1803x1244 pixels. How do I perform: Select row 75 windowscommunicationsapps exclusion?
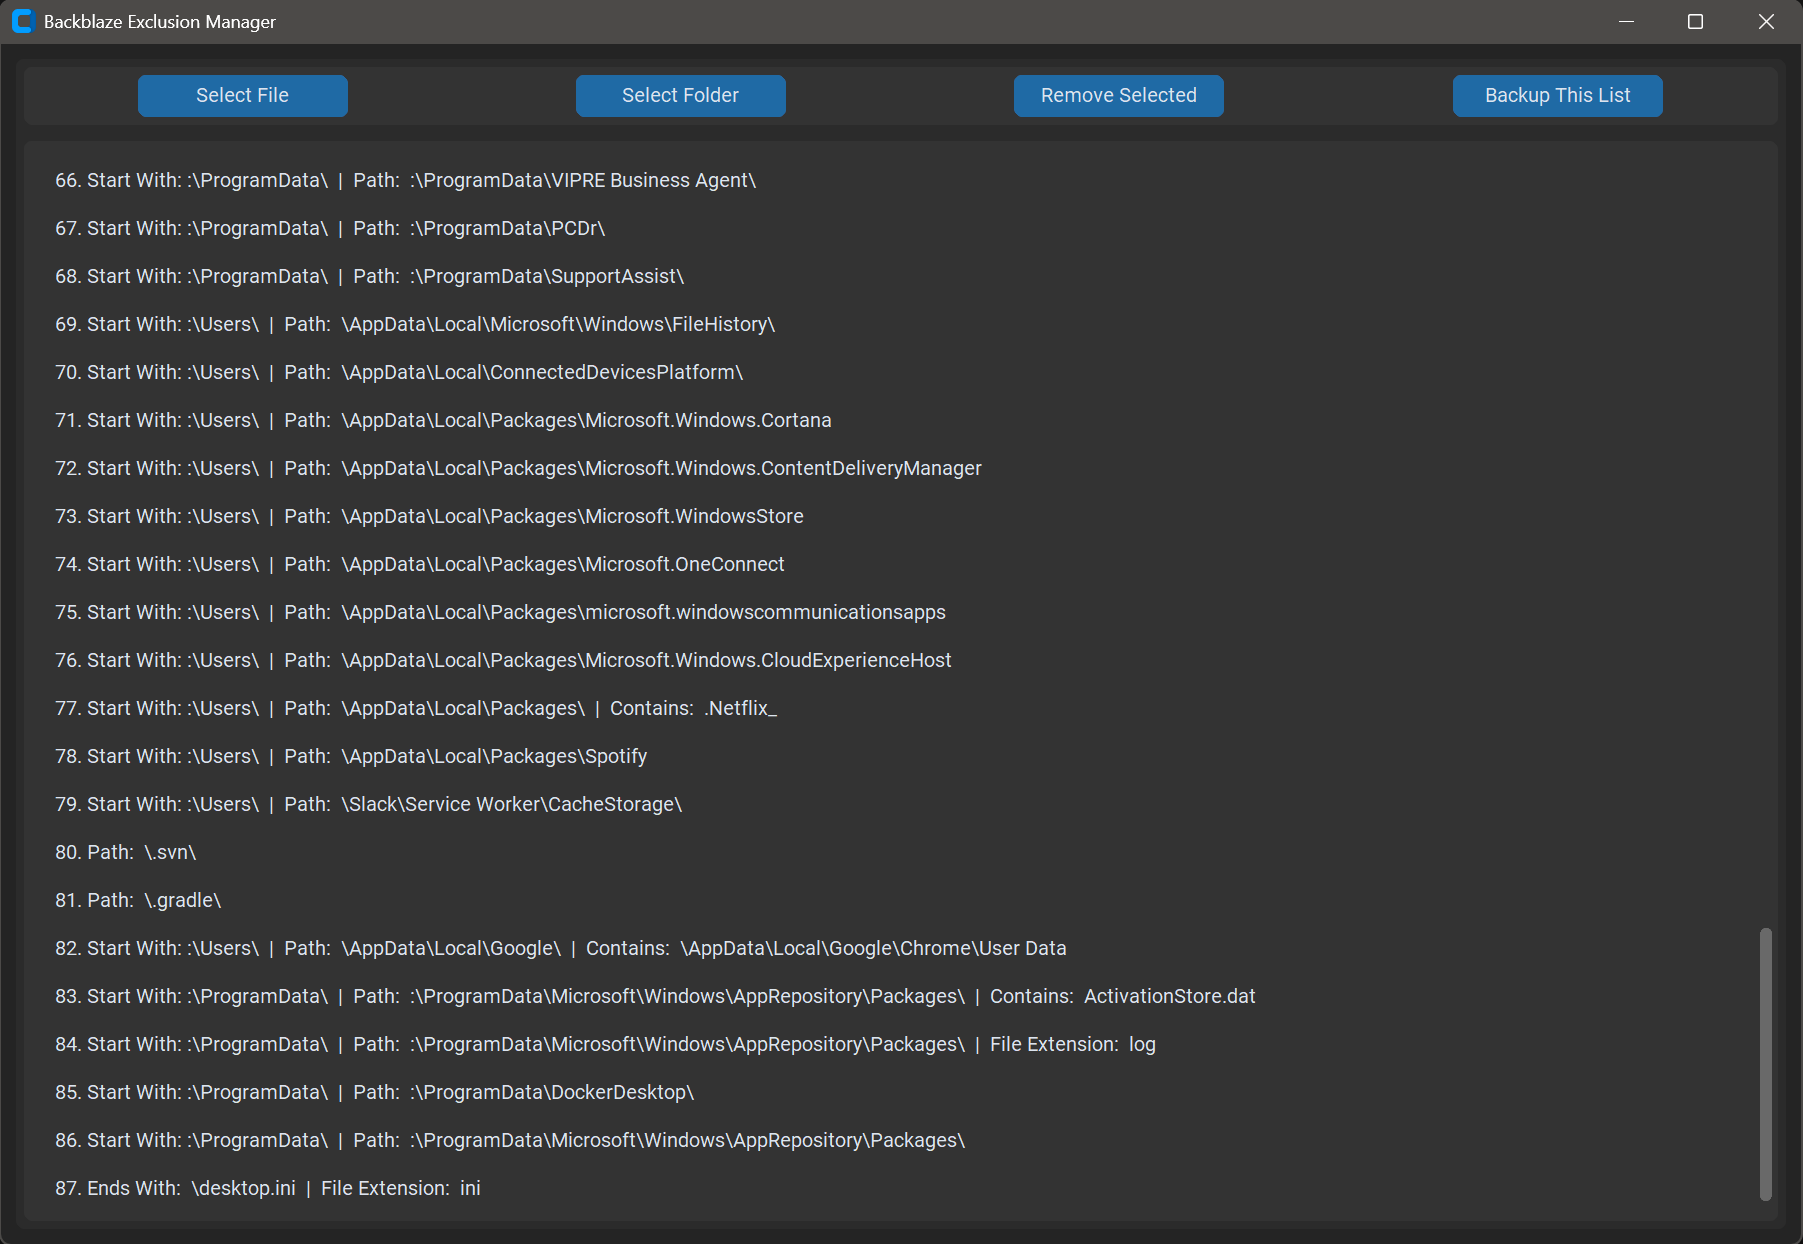(x=500, y=612)
